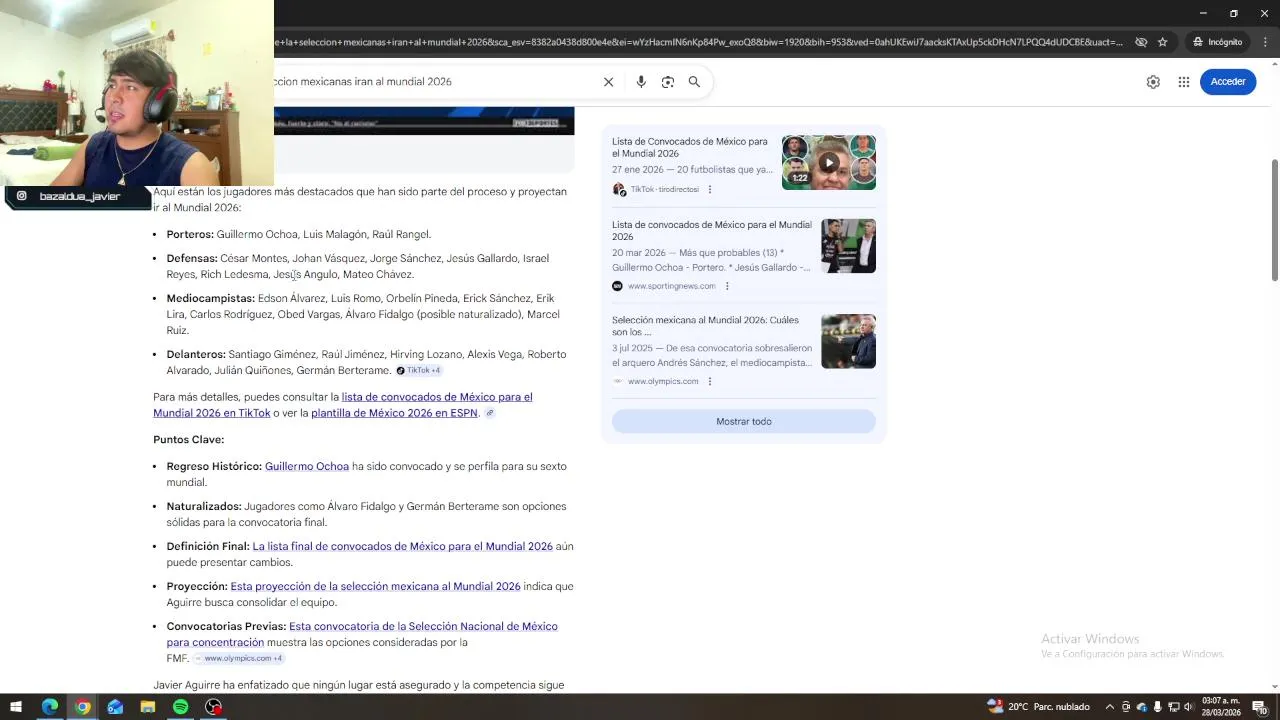Viewport: 1280px width, 720px height.
Task: Click the Meet Now camera tray icon
Action: pyautogui.click(x=1126, y=707)
